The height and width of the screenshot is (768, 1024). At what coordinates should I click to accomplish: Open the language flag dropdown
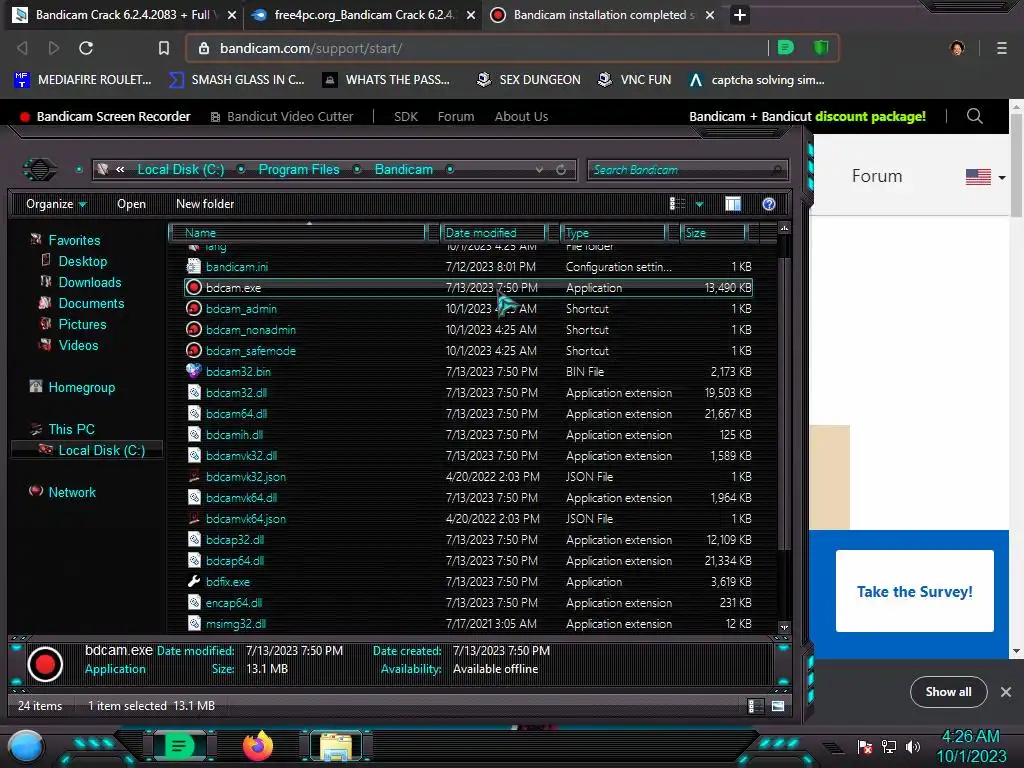tap(985, 176)
